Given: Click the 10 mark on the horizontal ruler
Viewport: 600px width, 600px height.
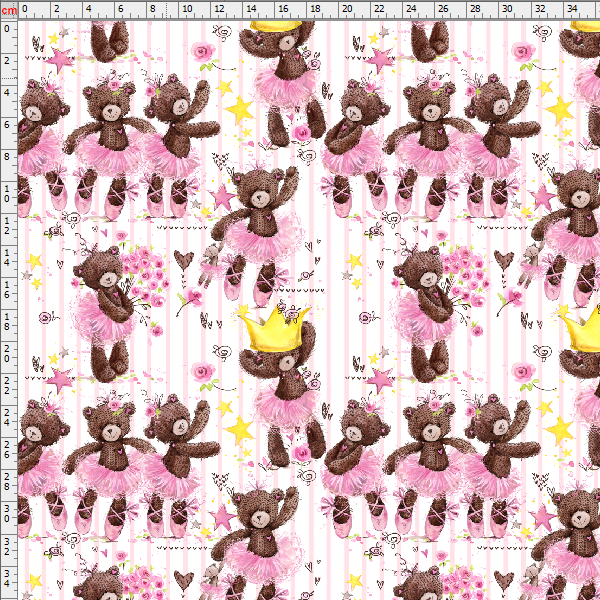Looking at the screenshot, I should click(187, 8).
